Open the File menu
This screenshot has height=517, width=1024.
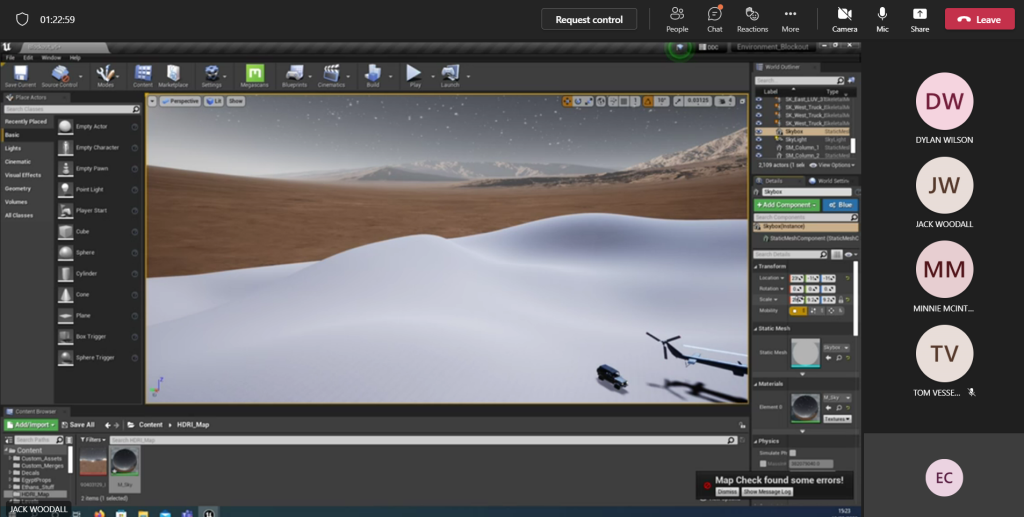(10, 58)
